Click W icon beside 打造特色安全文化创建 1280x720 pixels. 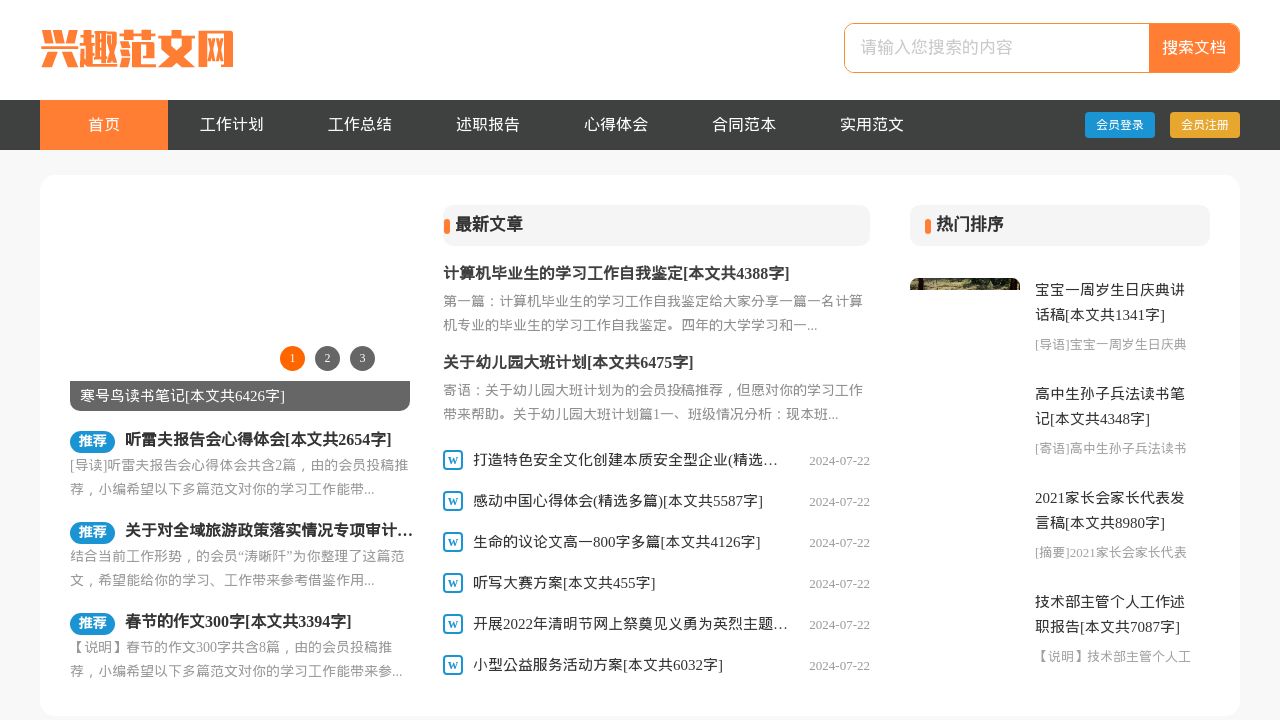[453, 460]
